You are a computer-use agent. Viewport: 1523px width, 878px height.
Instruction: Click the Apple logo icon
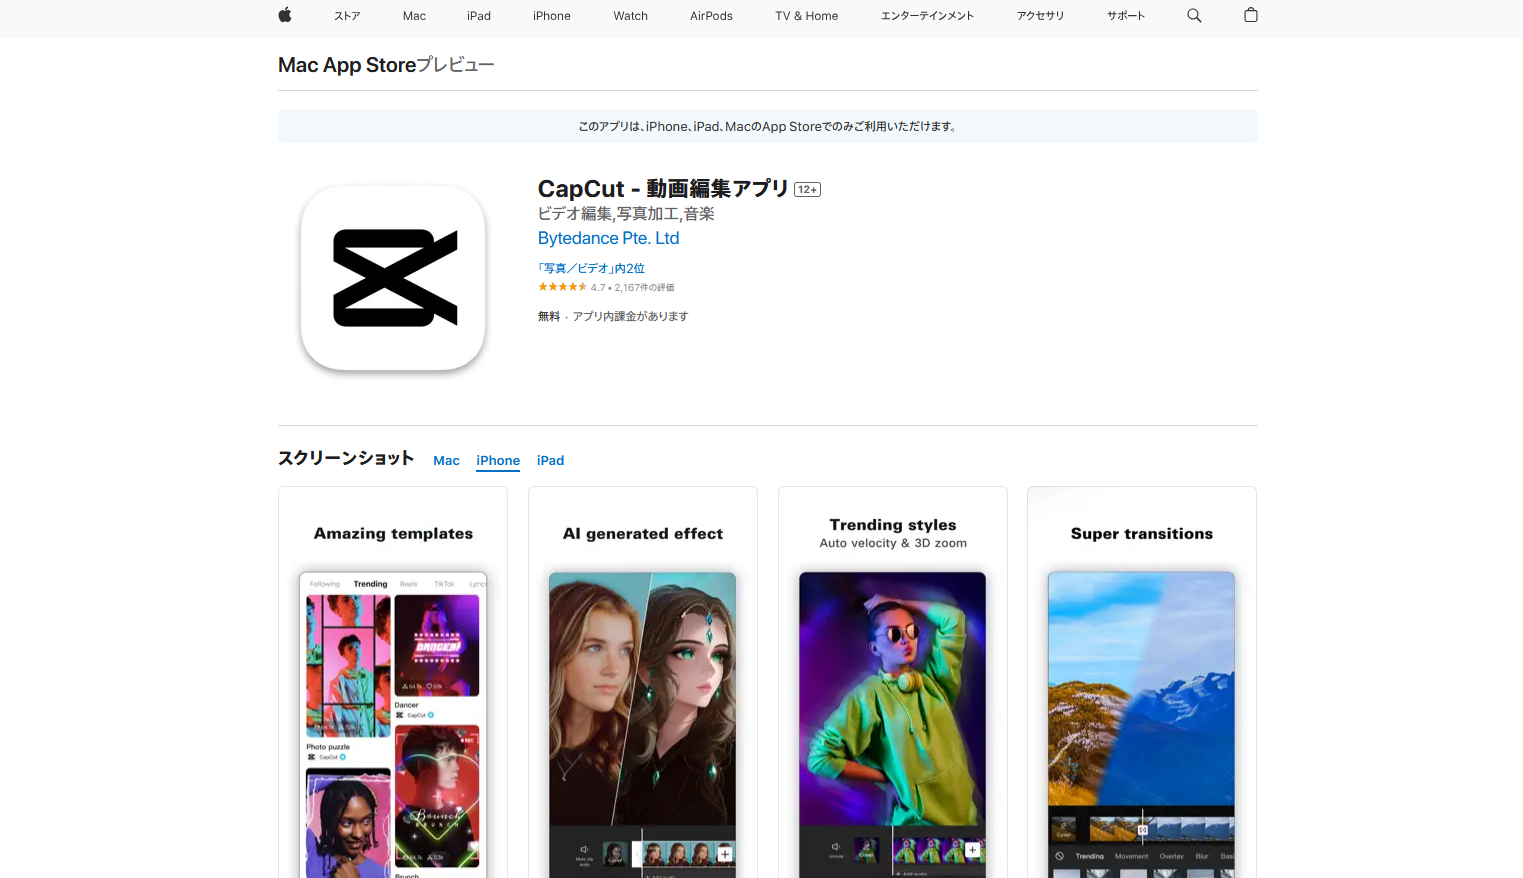[285, 15]
